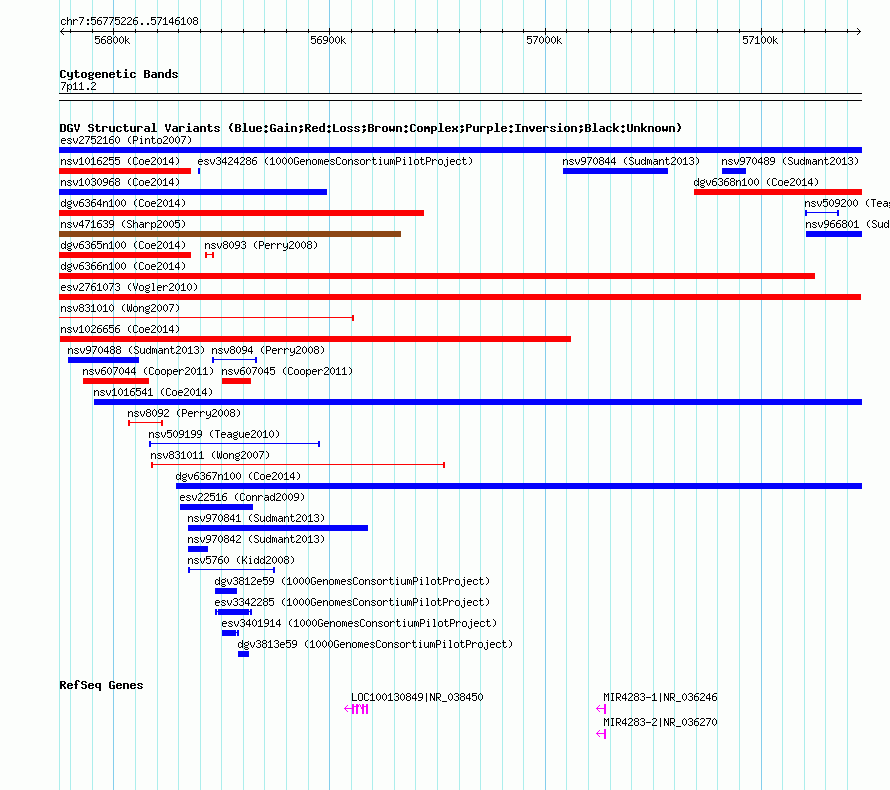
Task: Open dgv6366n100 (Coe2014) long red bar
Action: 437,276
